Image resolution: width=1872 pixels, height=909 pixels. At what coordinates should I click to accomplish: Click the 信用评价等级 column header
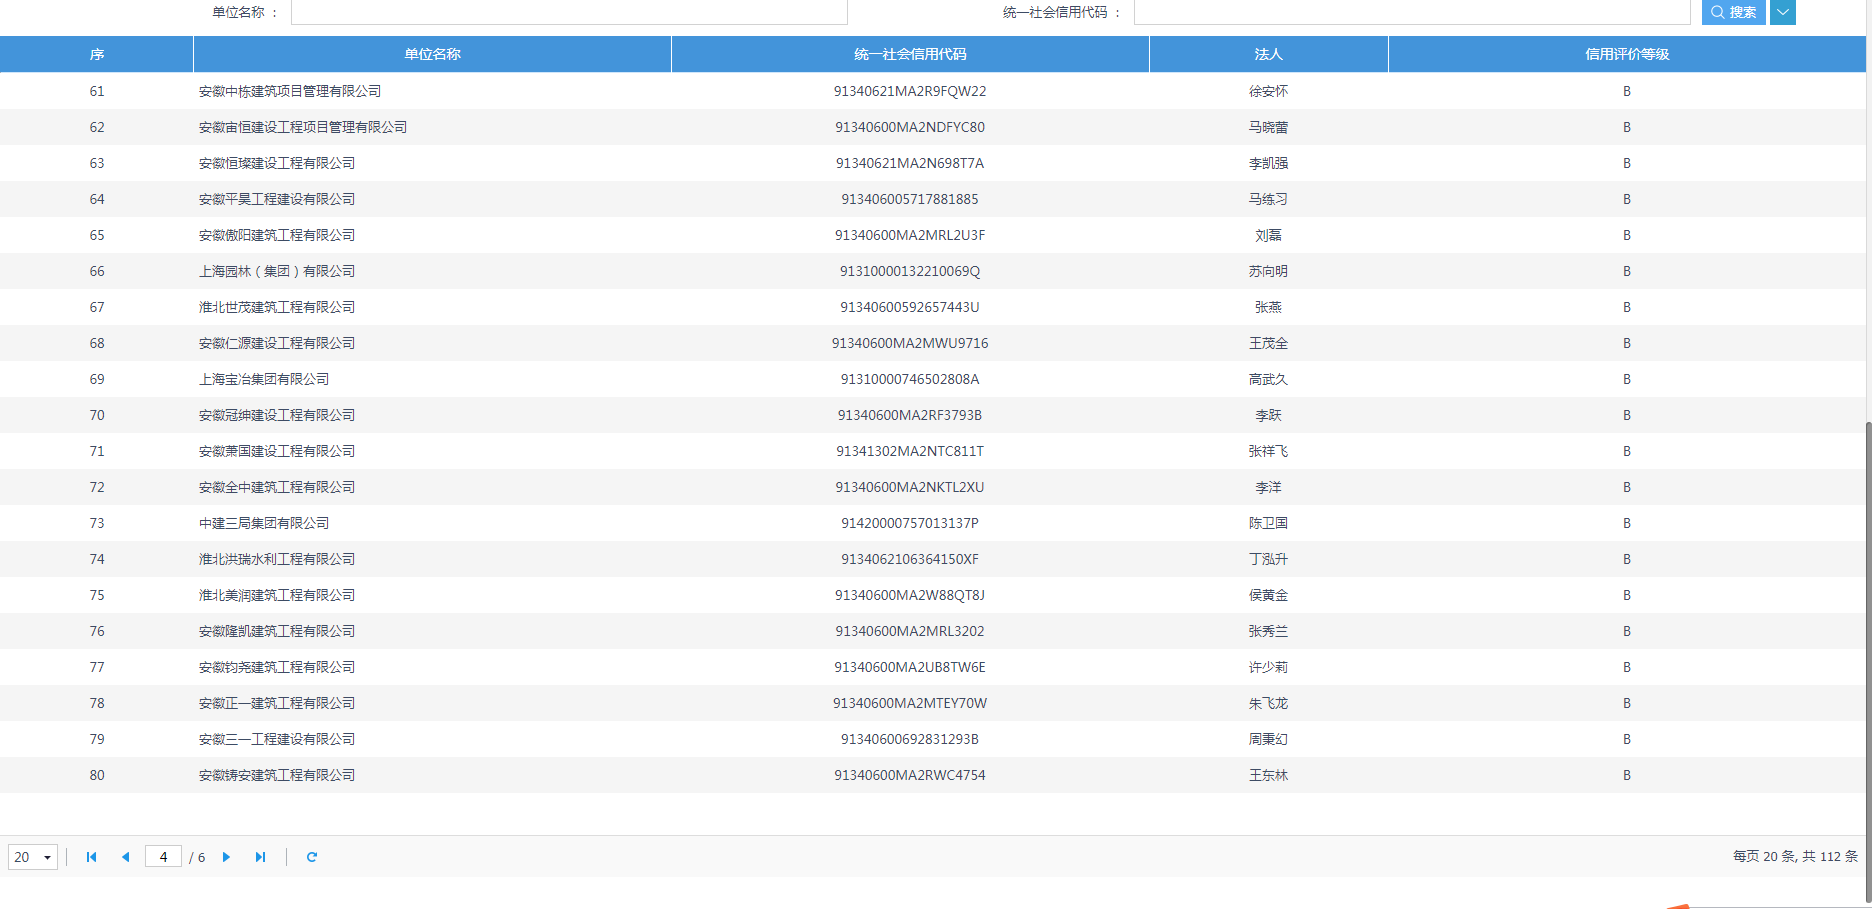(x=1627, y=54)
